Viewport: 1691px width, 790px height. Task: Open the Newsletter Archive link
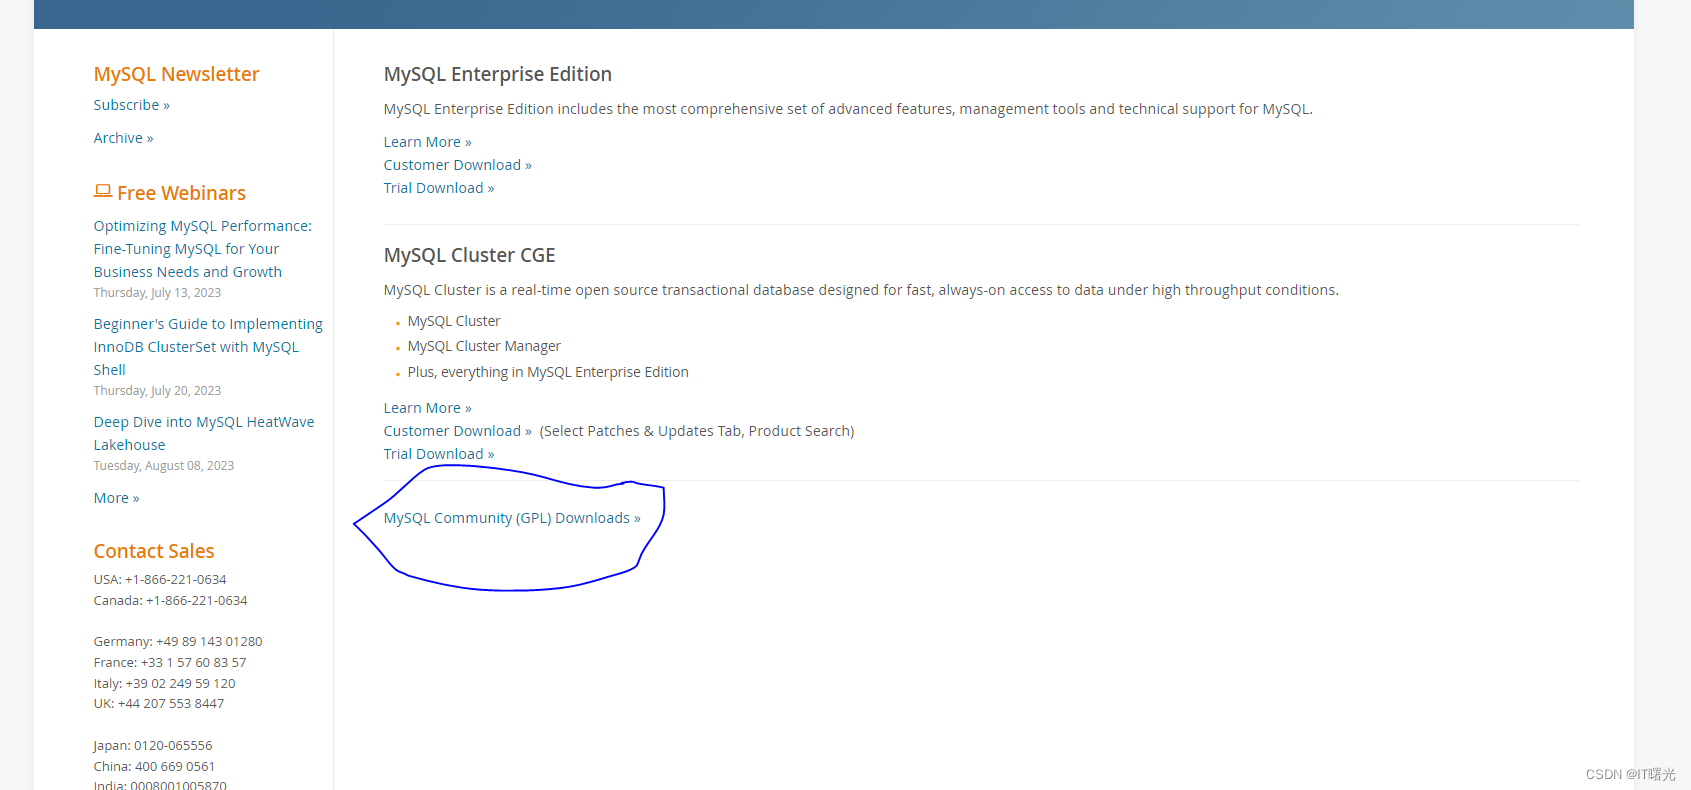tap(123, 138)
